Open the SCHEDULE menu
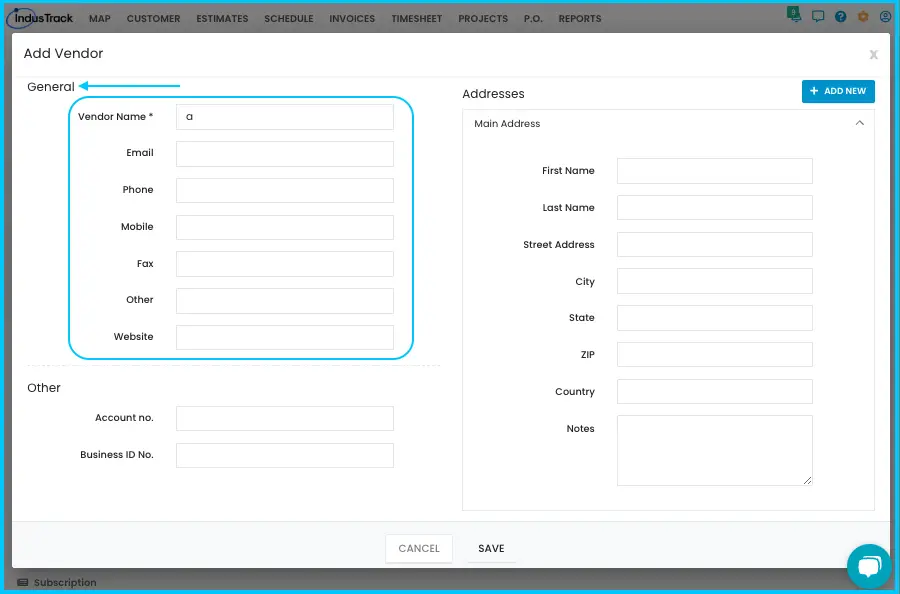This screenshot has width=900, height=594. 289,19
